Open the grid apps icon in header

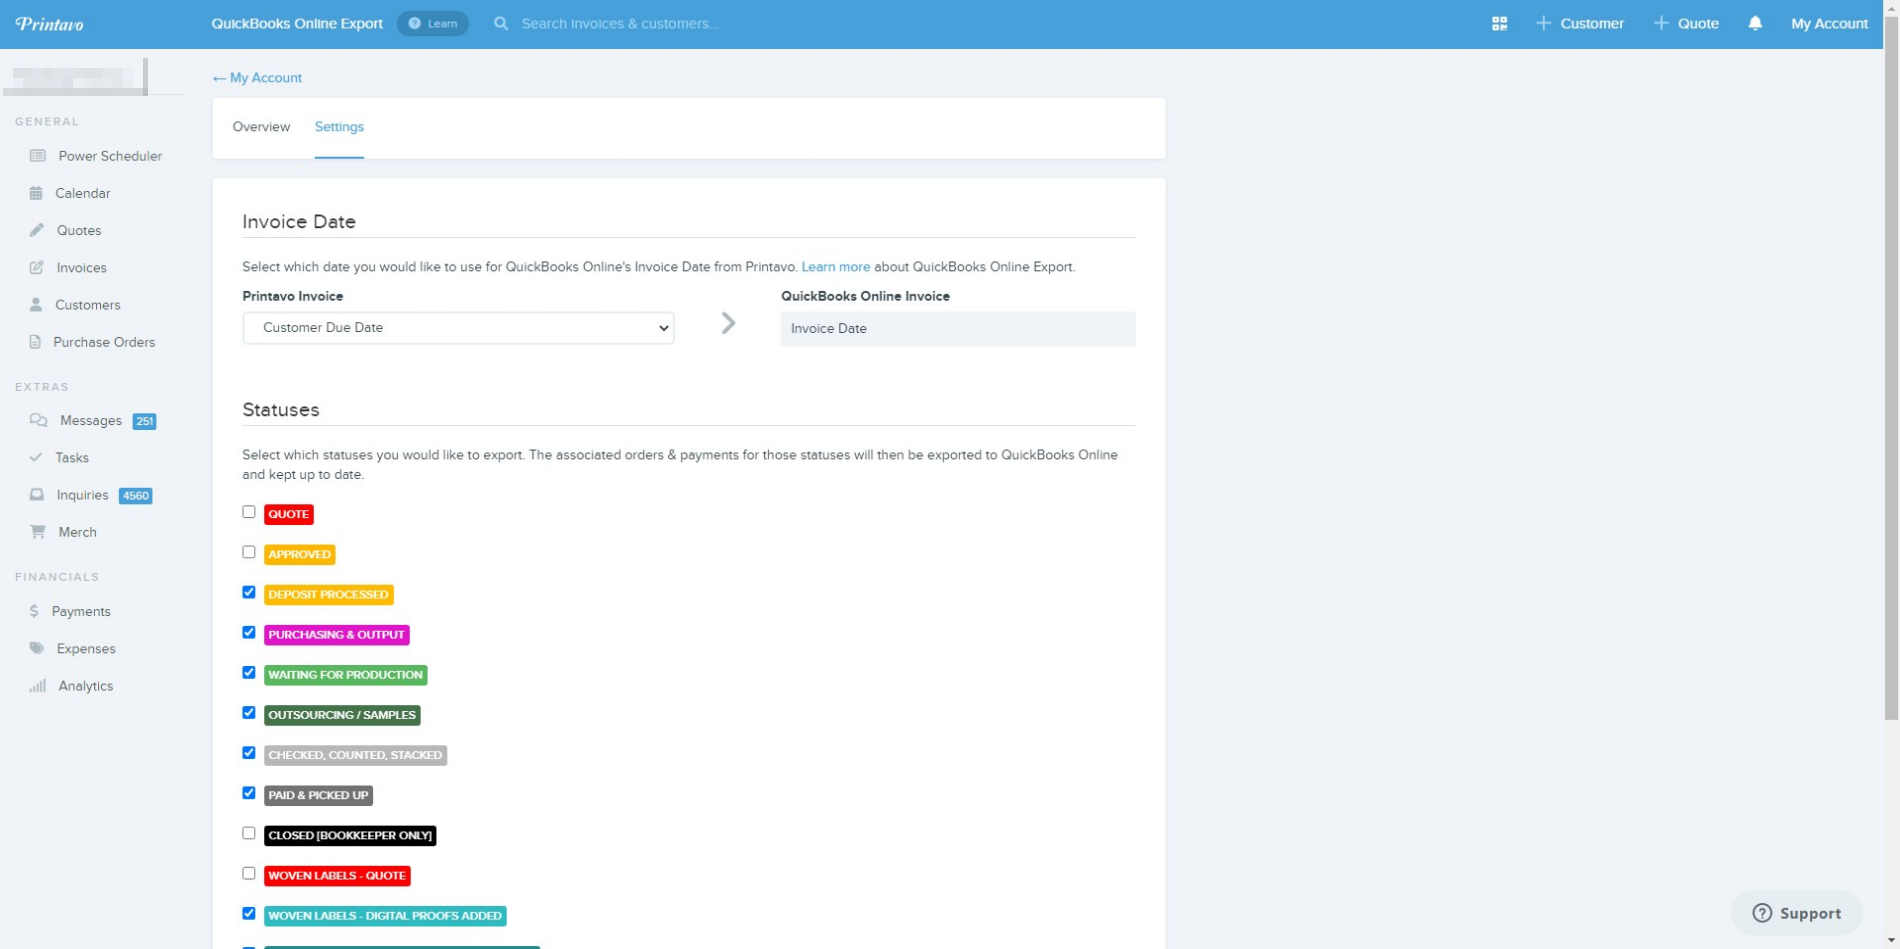coord(1498,23)
